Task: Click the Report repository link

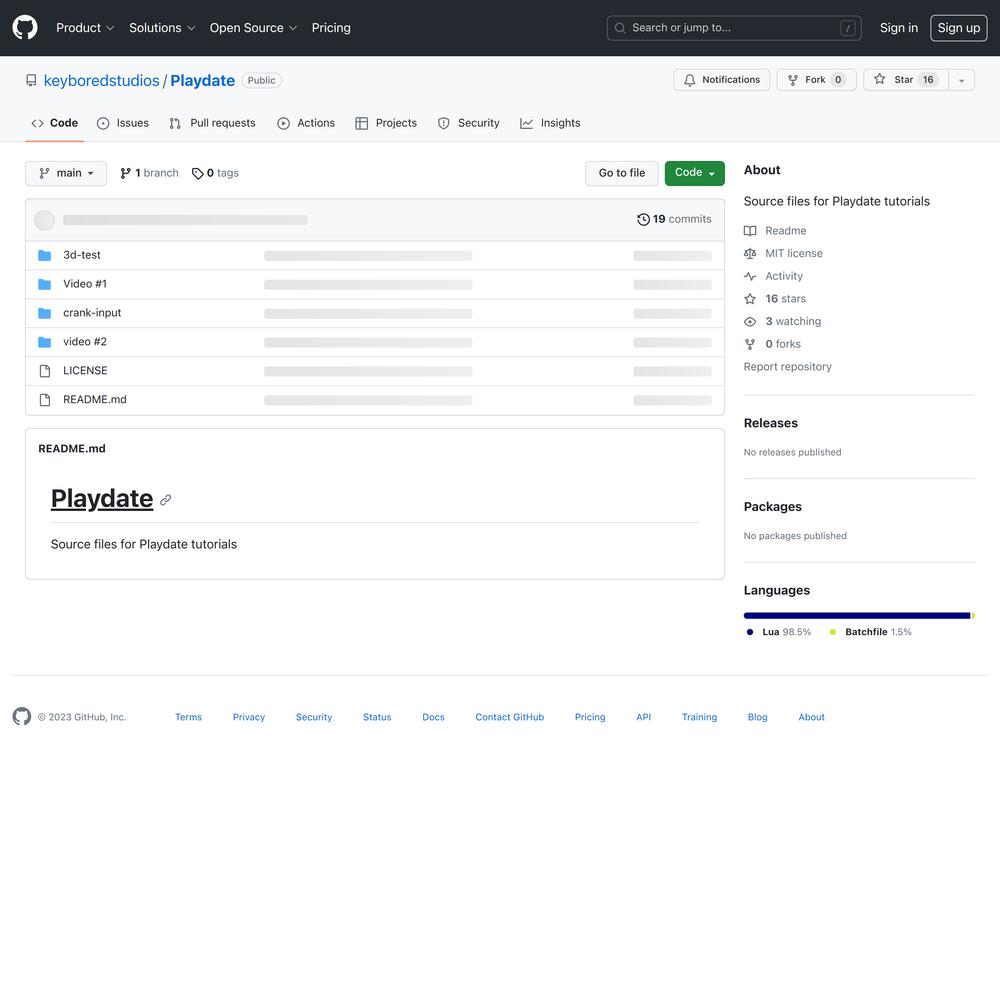Action: click(x=788, y=367)
